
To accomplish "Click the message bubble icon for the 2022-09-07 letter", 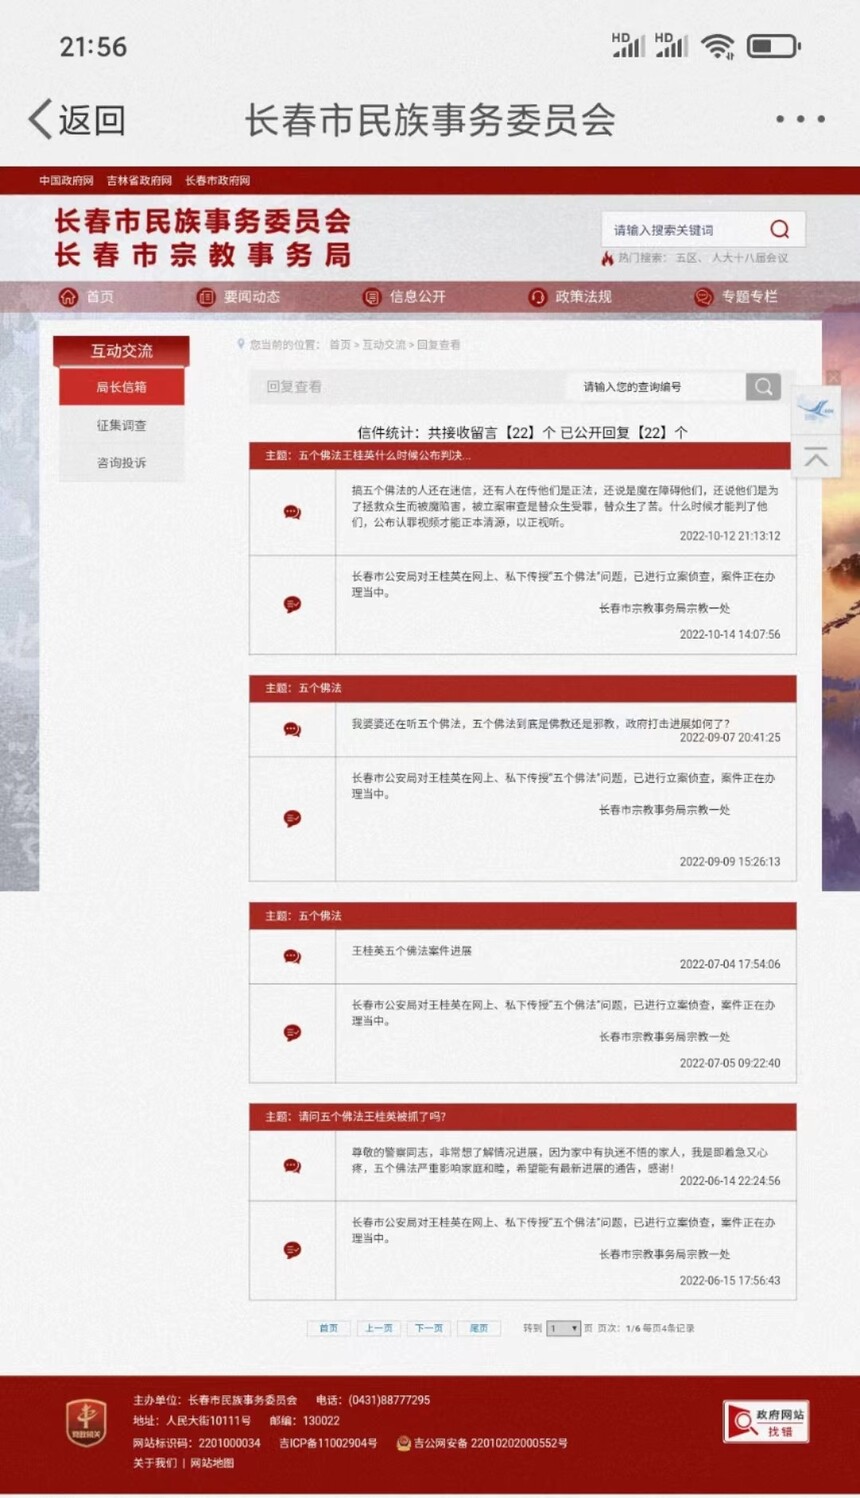I will pos(292,729).
